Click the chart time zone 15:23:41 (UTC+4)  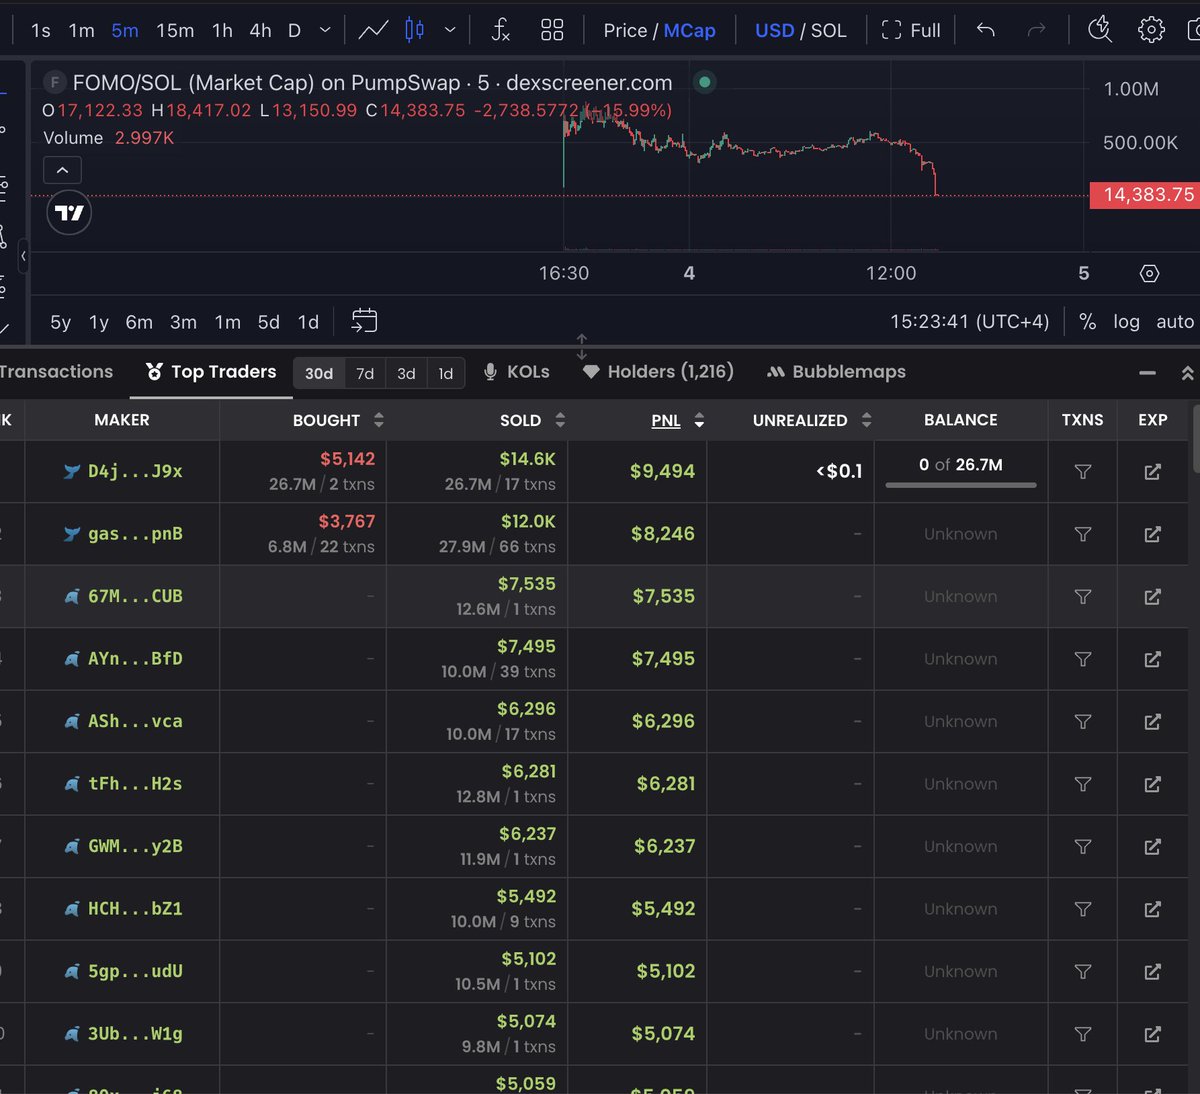coord(970,321)
